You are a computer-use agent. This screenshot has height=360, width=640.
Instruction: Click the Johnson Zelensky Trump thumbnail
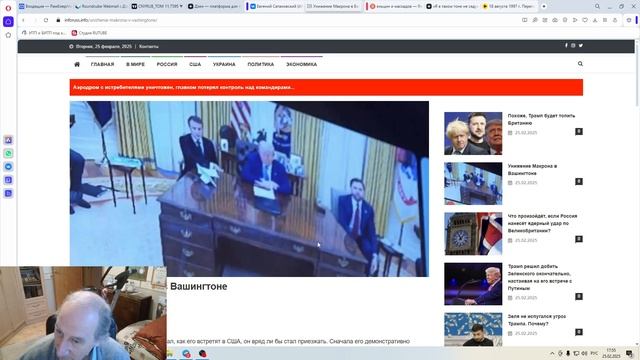pos(473,133)
